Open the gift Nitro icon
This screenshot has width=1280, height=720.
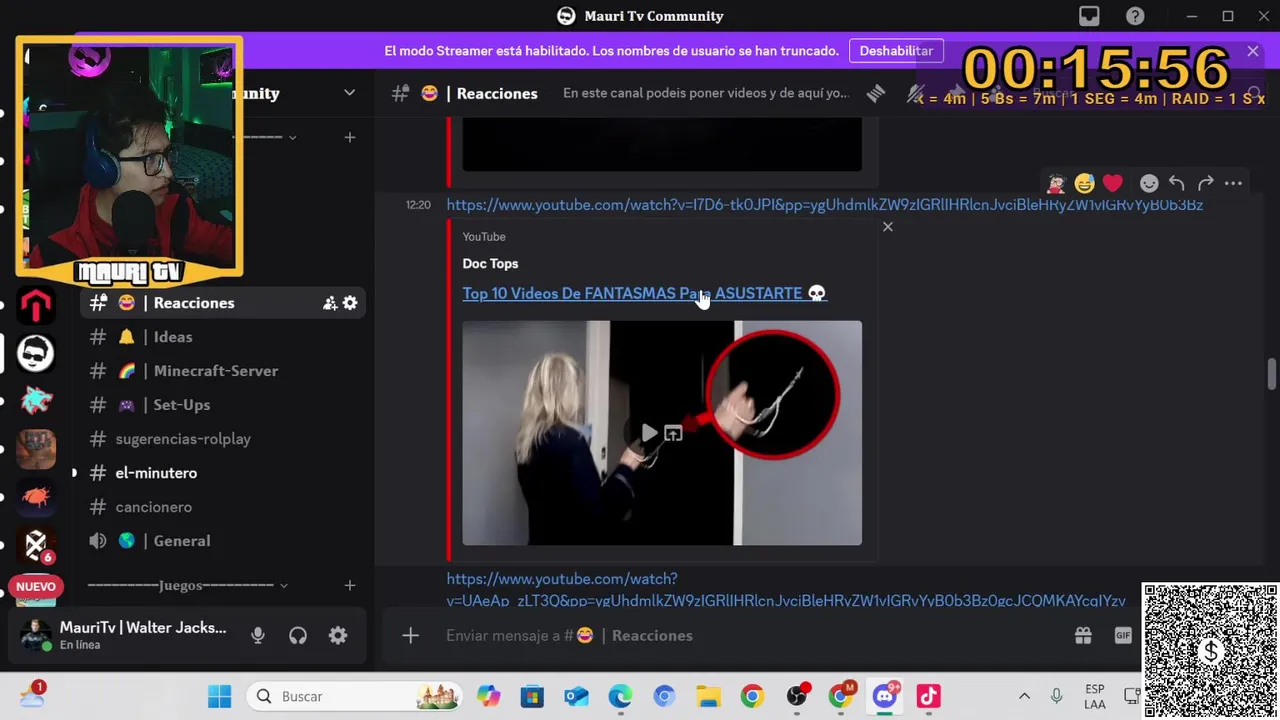click(x=1083, y=635)
